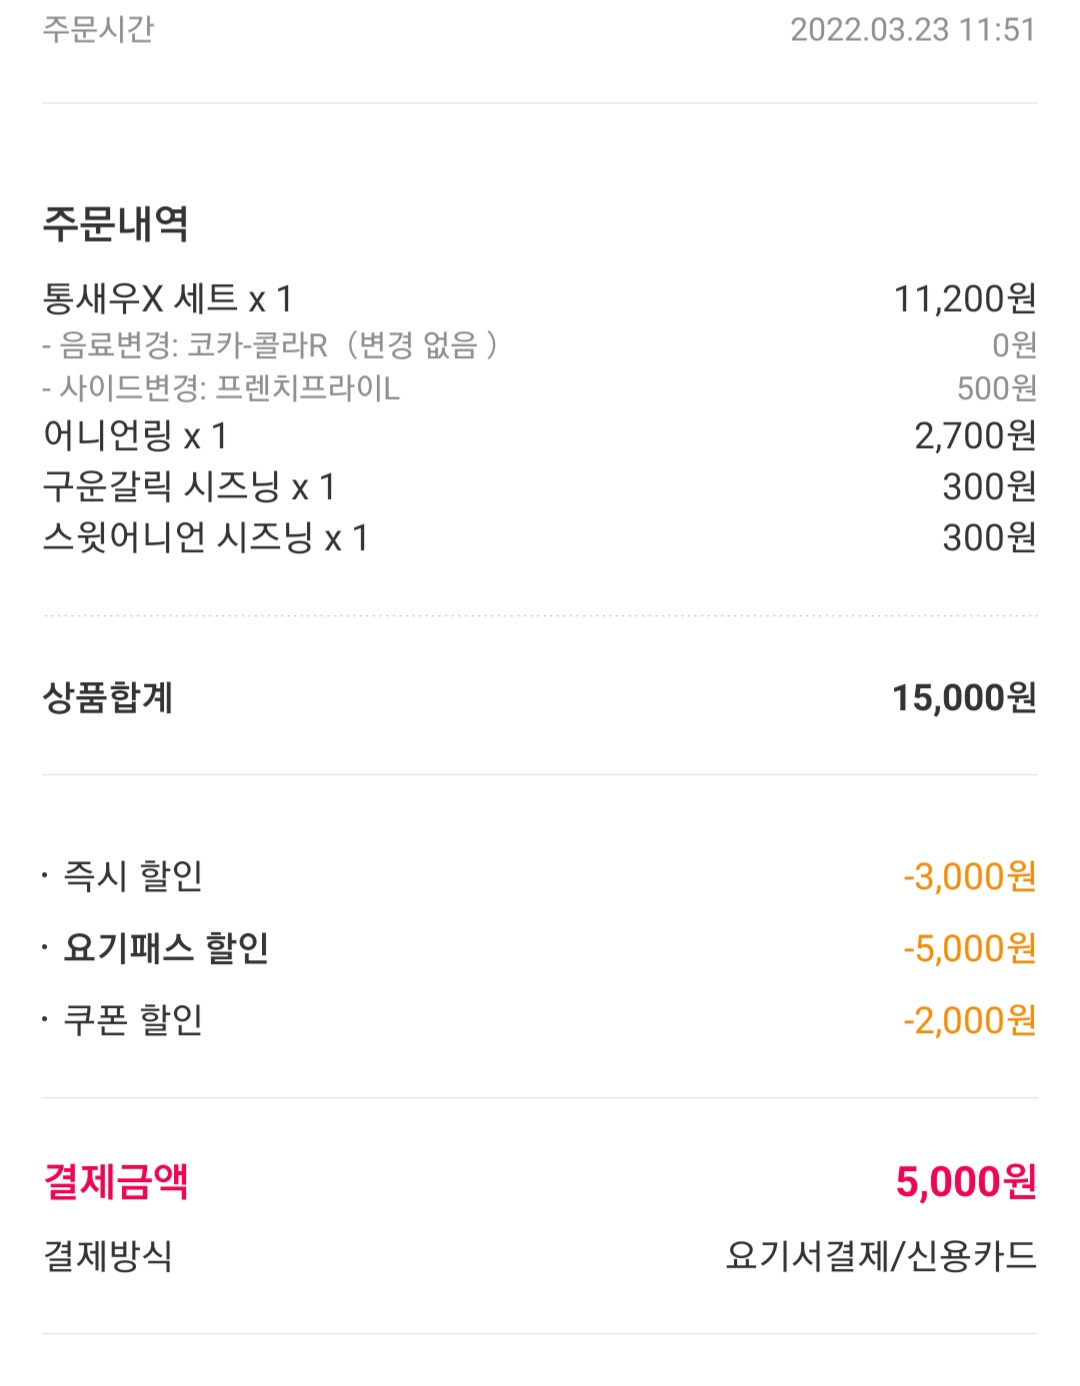Click the 요기패스 할인 discount label
The width and height of the screenshot is (1080, 1386).
[x=166, y=948]
